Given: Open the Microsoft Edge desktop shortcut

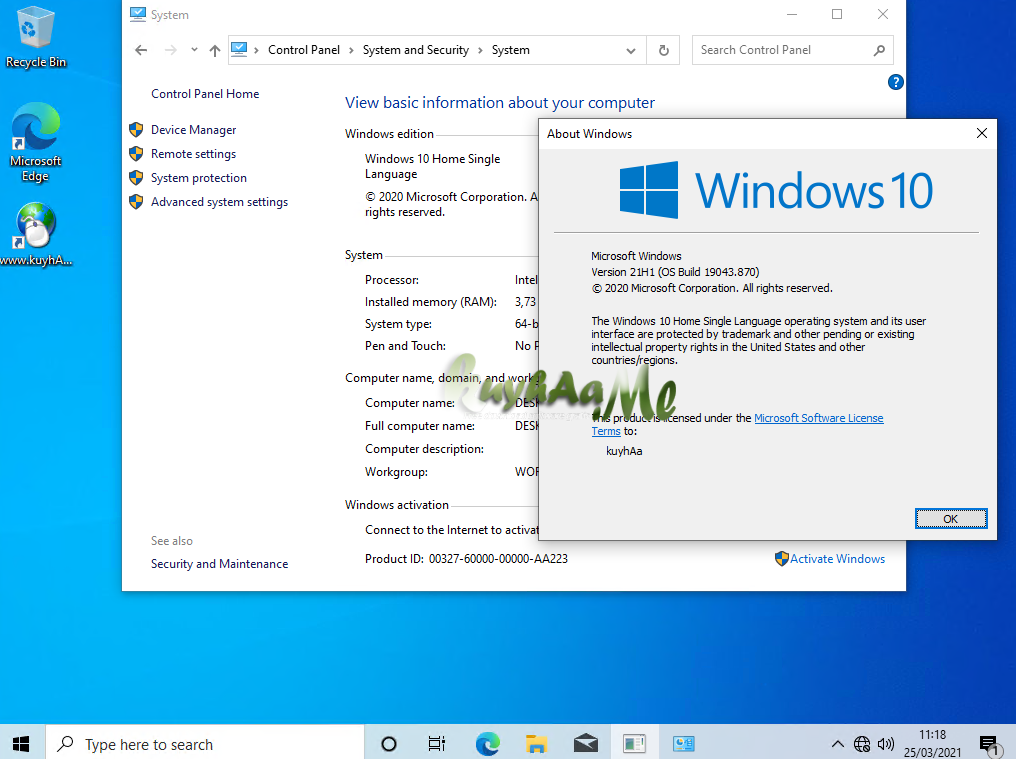Looking at the screenshot, I should [x=35, y=143].
